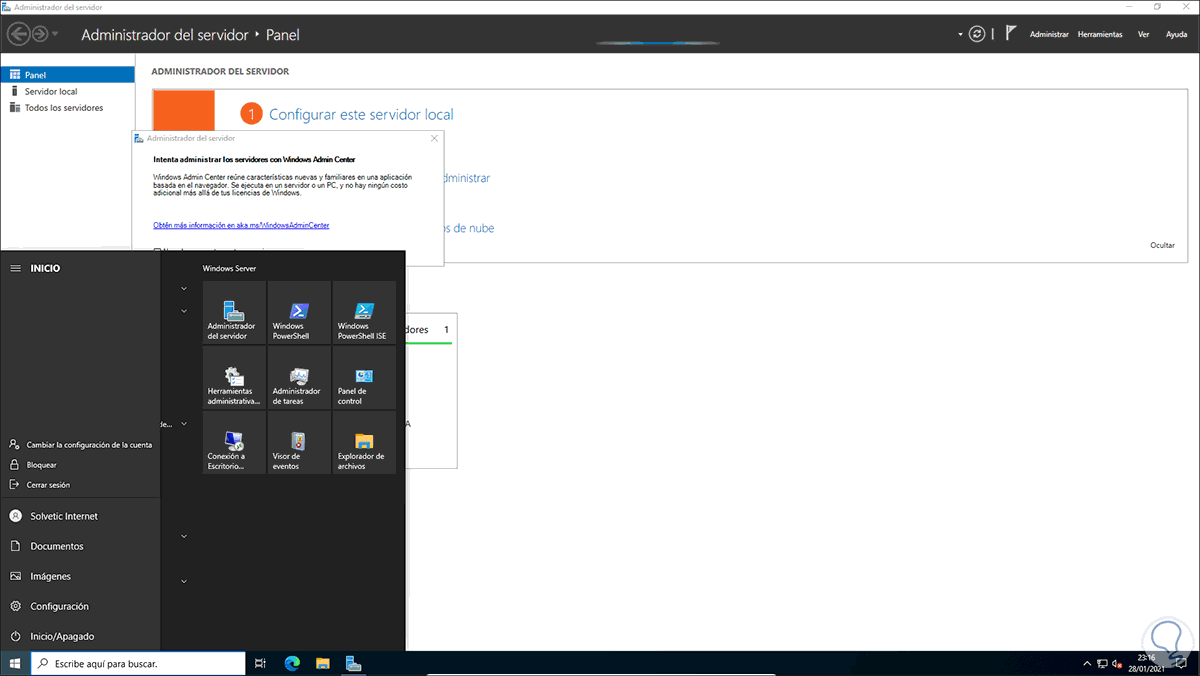
Task: Go back with the header back arrow
Action: (x=18, y=34)
